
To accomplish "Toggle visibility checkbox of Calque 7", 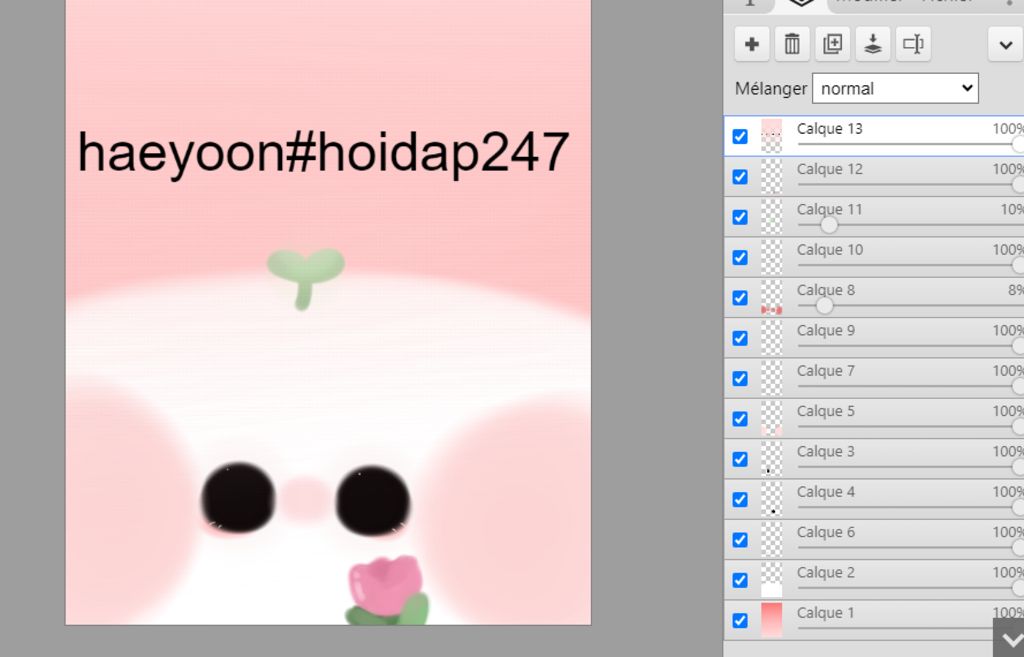I will (x=740, y=379).
